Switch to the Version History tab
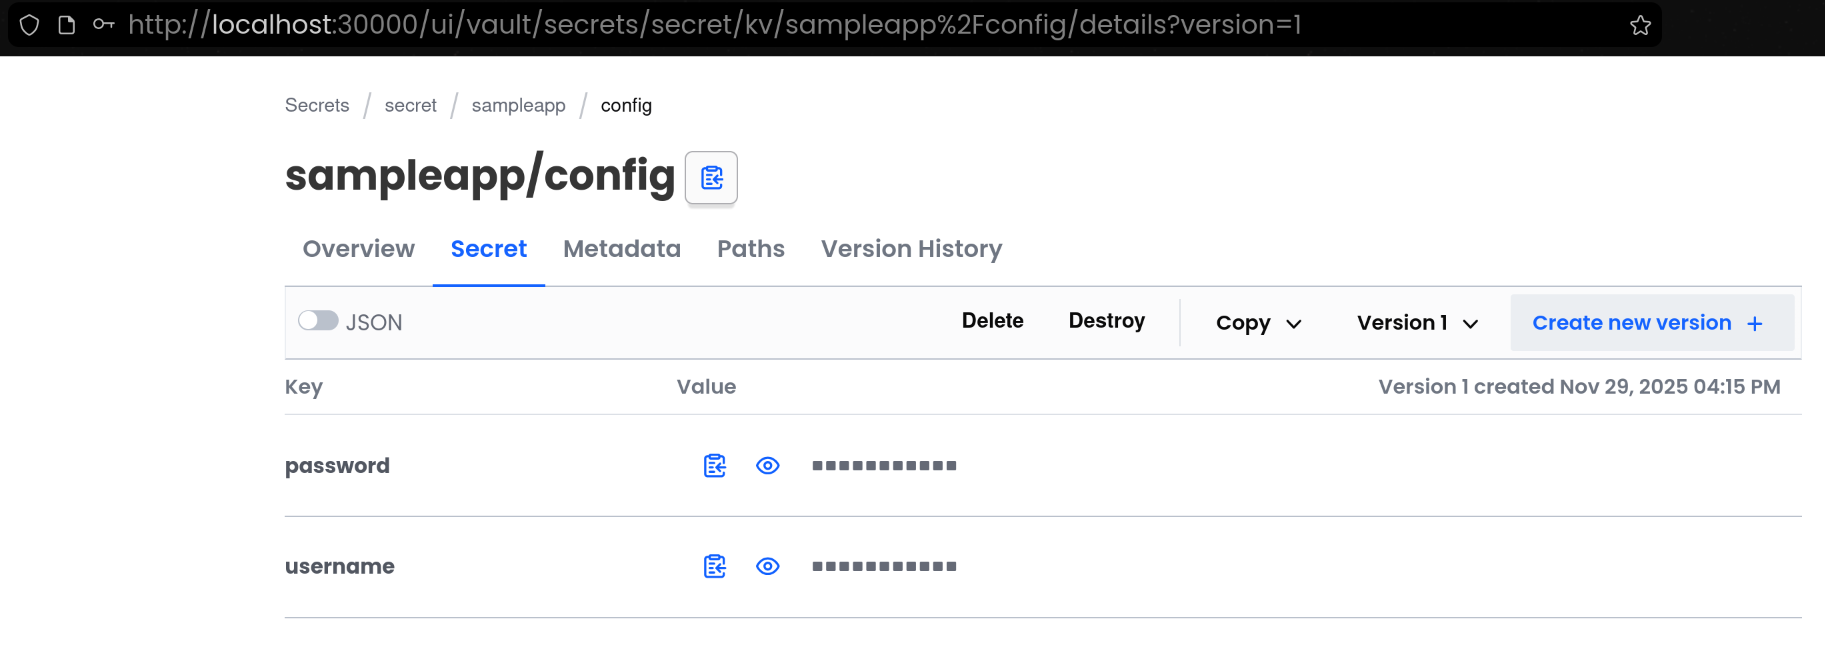This screenshot has height=650, width=1825. 911,249
